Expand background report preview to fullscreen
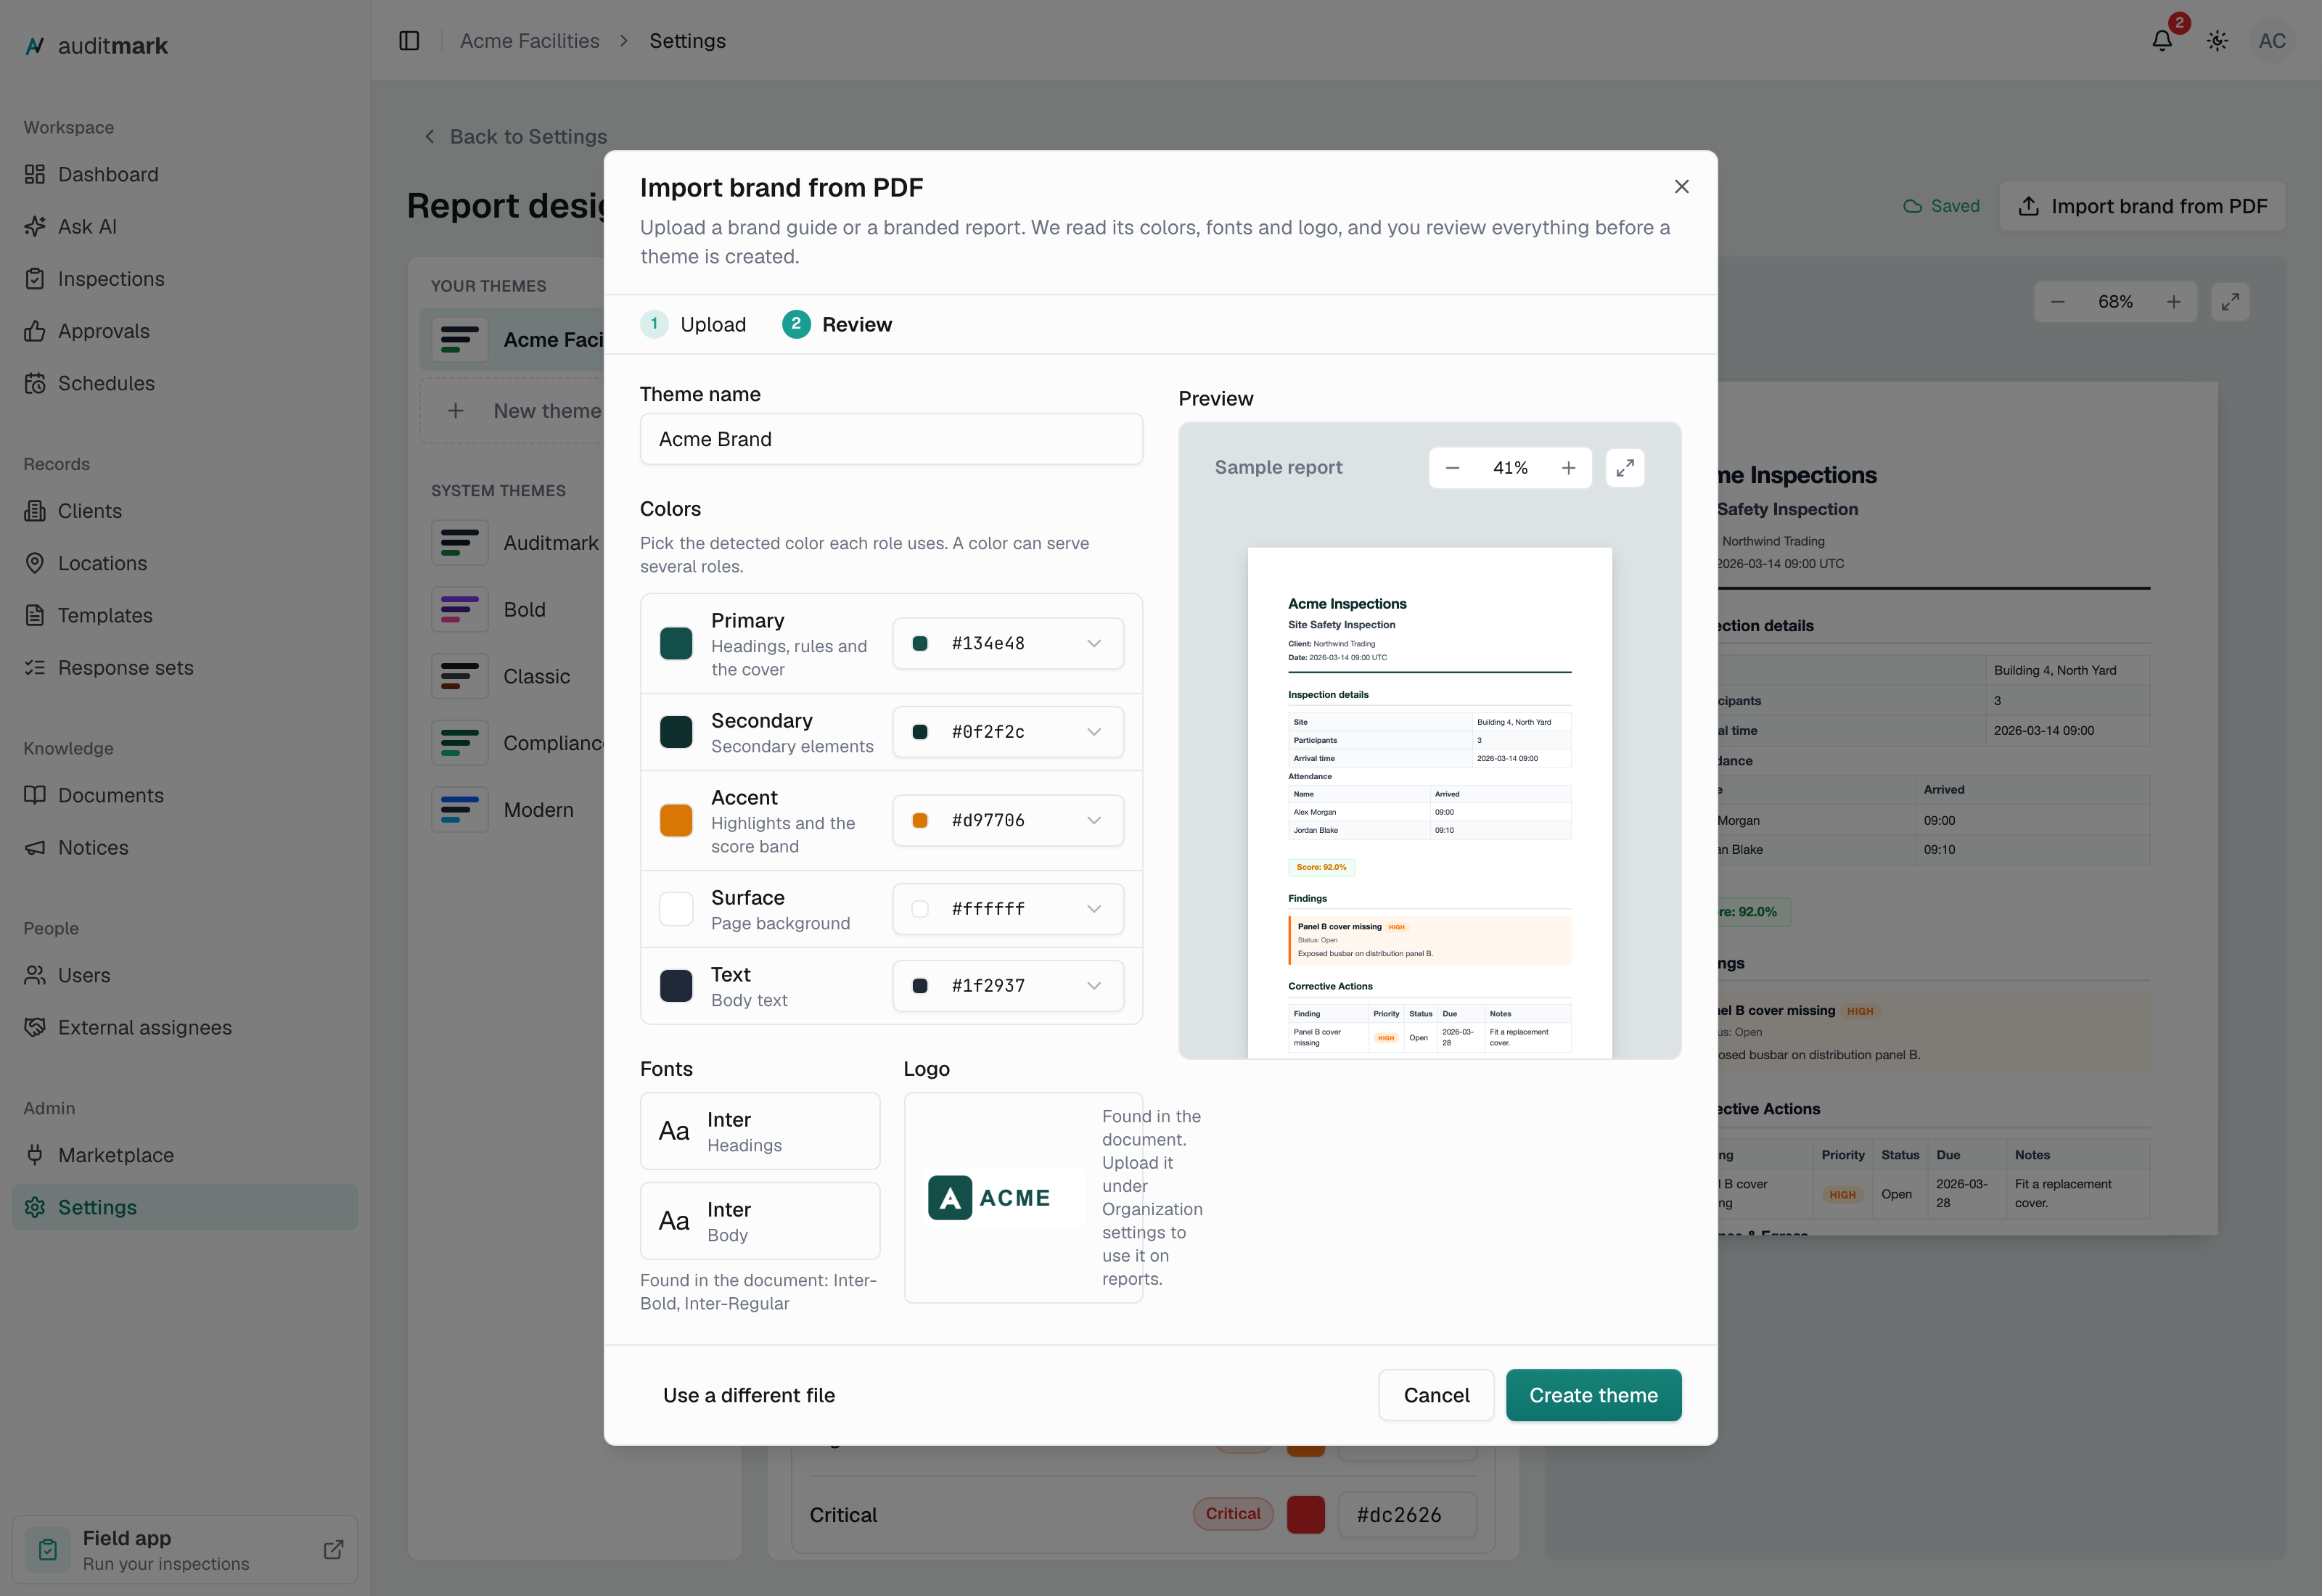Screen dimensions: 2322x1596 pos(2230,302)
